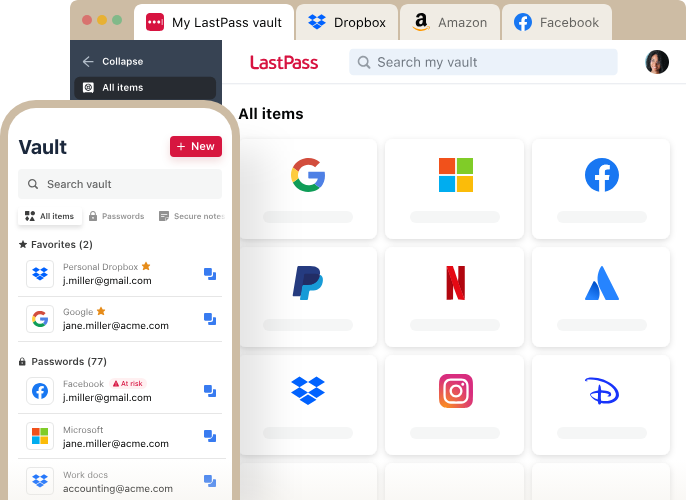Select the Passwords filter tab
The image size is (686, 500).
tap(115, 216)
